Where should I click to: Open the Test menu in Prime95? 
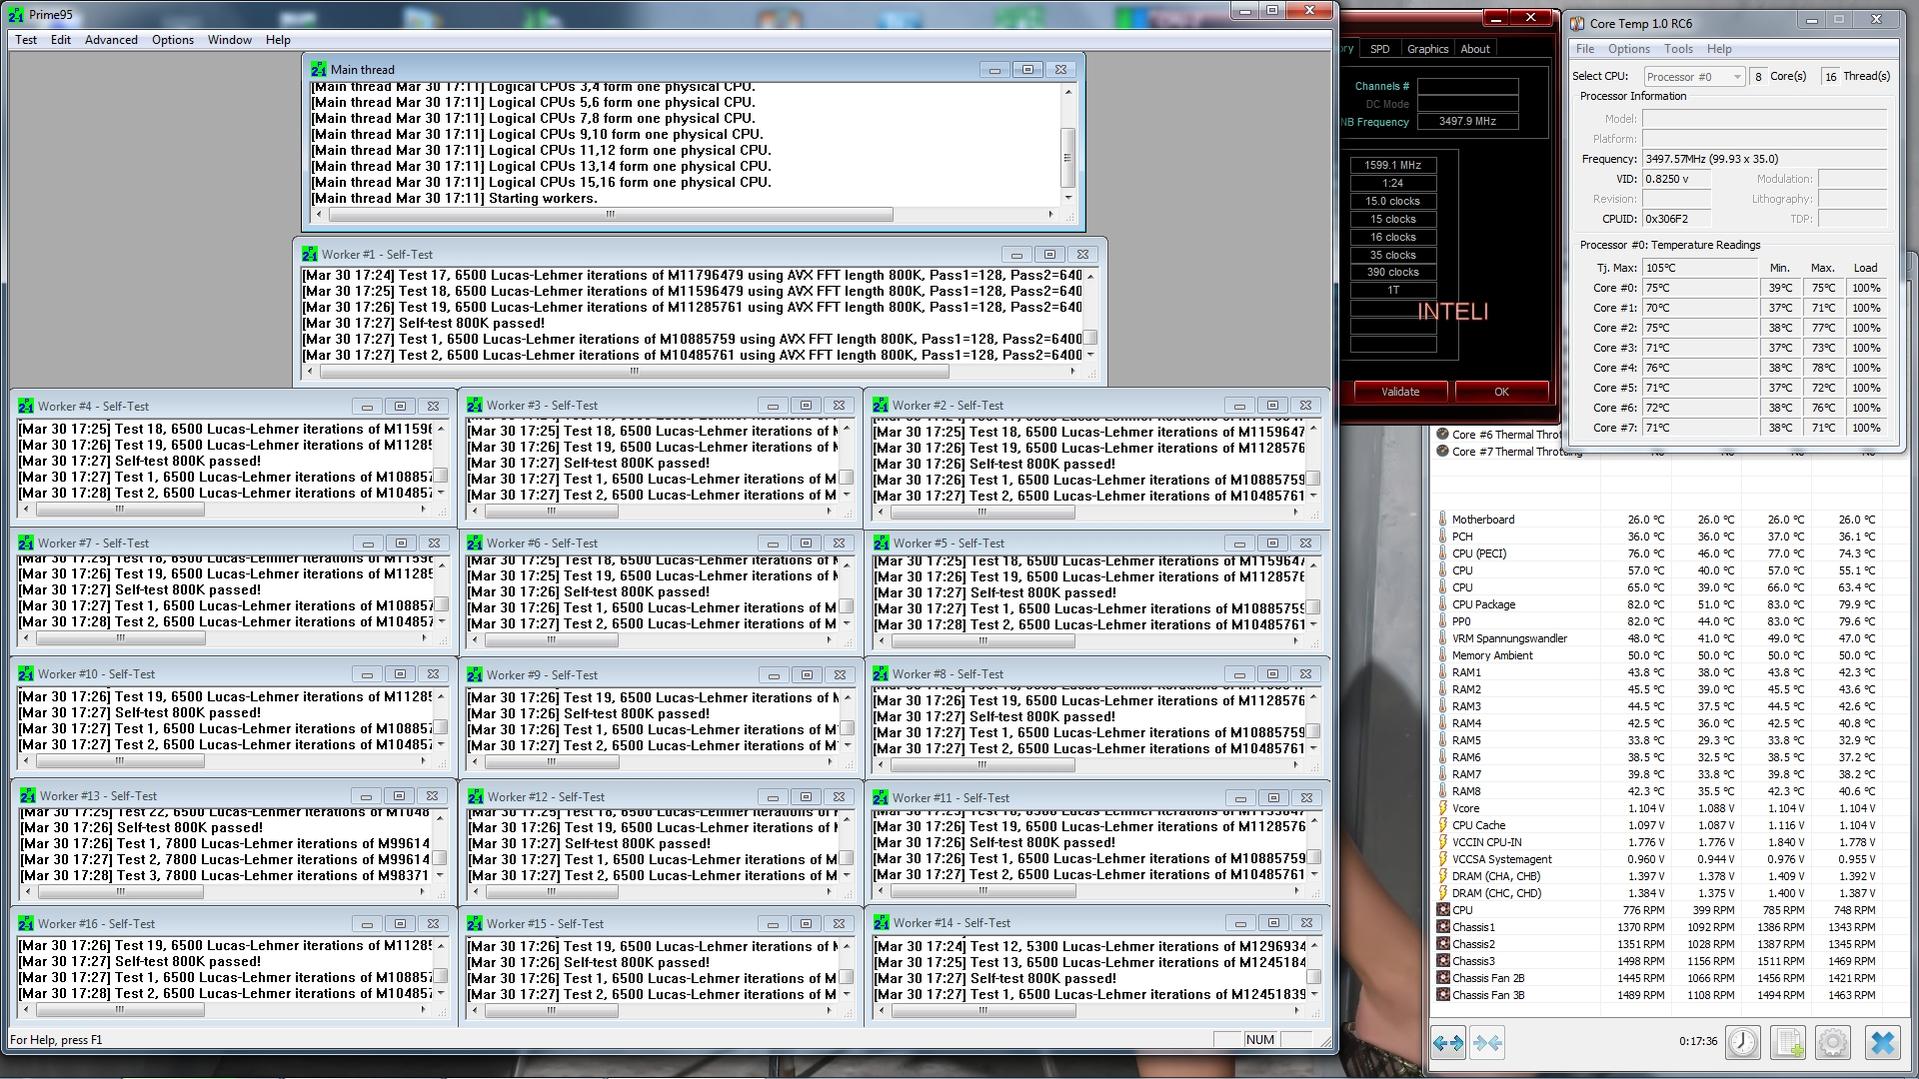(x=26, y=40)
